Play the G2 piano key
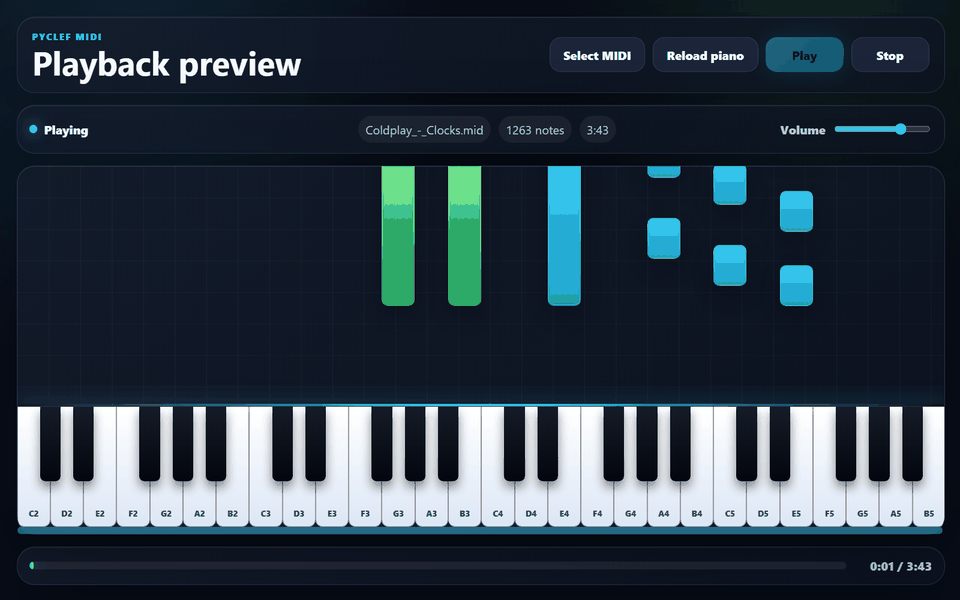Viewport: 960px width, 600px height. [166, 505]
